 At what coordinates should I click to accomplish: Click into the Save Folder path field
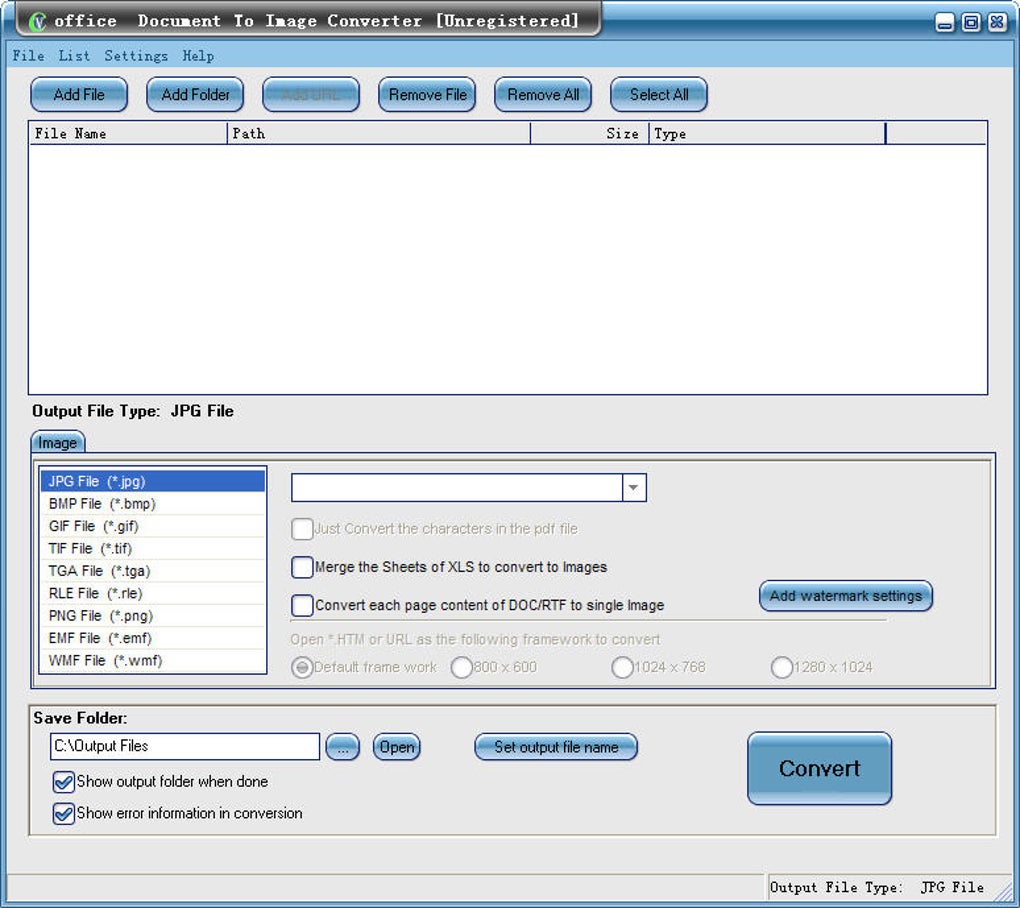tap(184, 746)
